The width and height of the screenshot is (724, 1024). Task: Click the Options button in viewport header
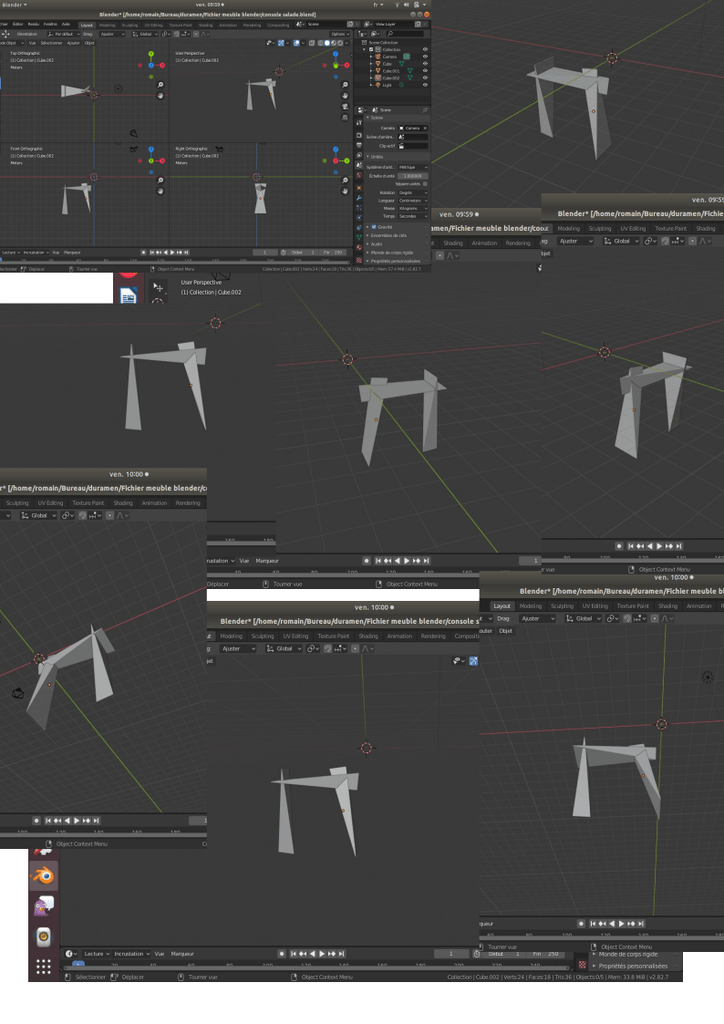click(339, 34)
